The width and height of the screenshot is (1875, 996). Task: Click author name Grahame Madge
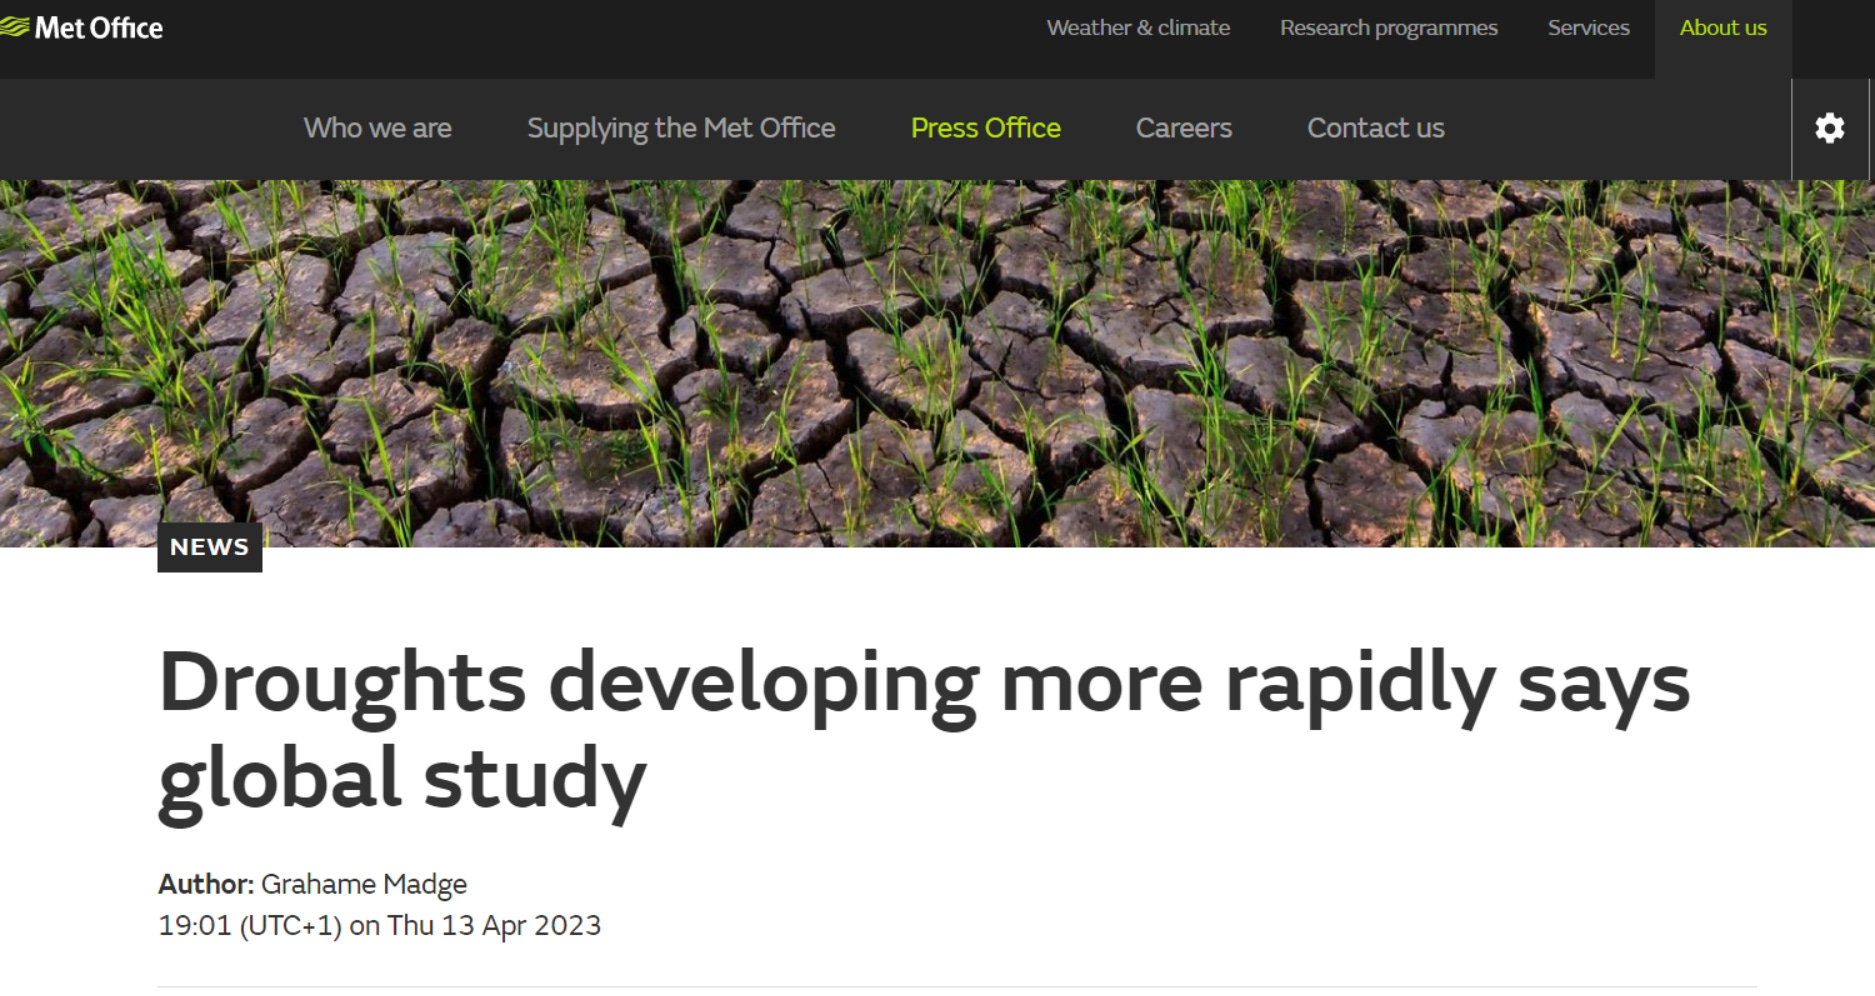363,884
